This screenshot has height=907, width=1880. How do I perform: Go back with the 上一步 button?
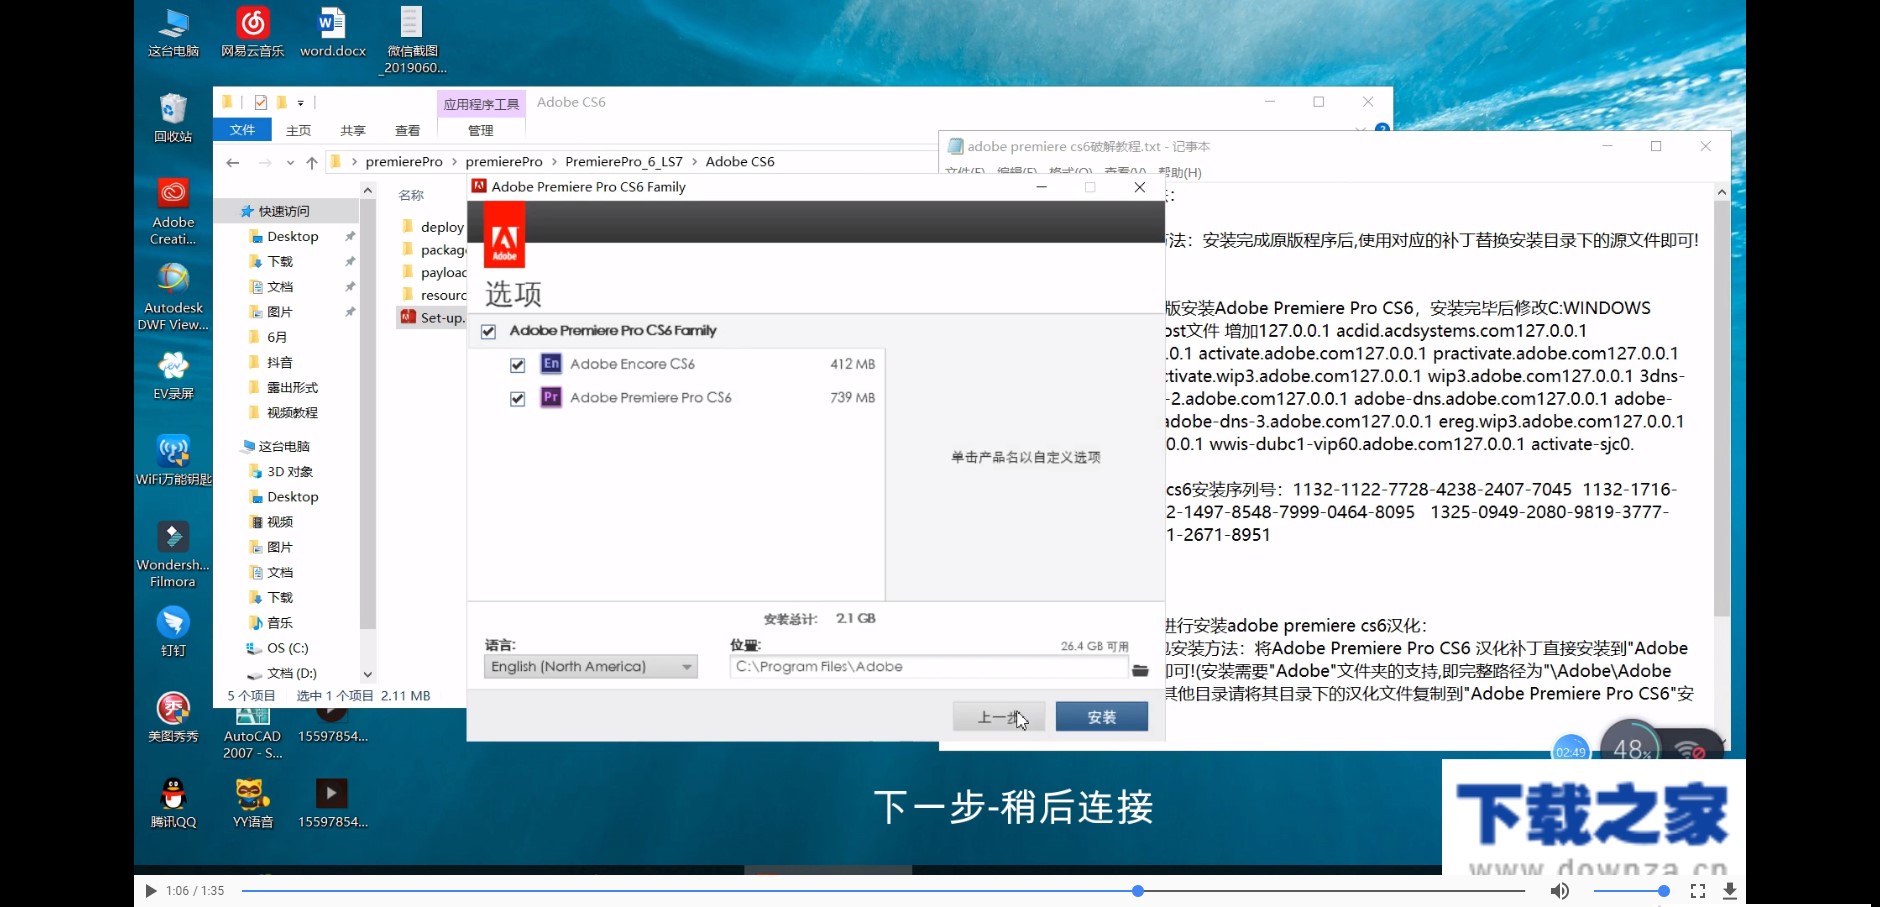pos(997,716)
